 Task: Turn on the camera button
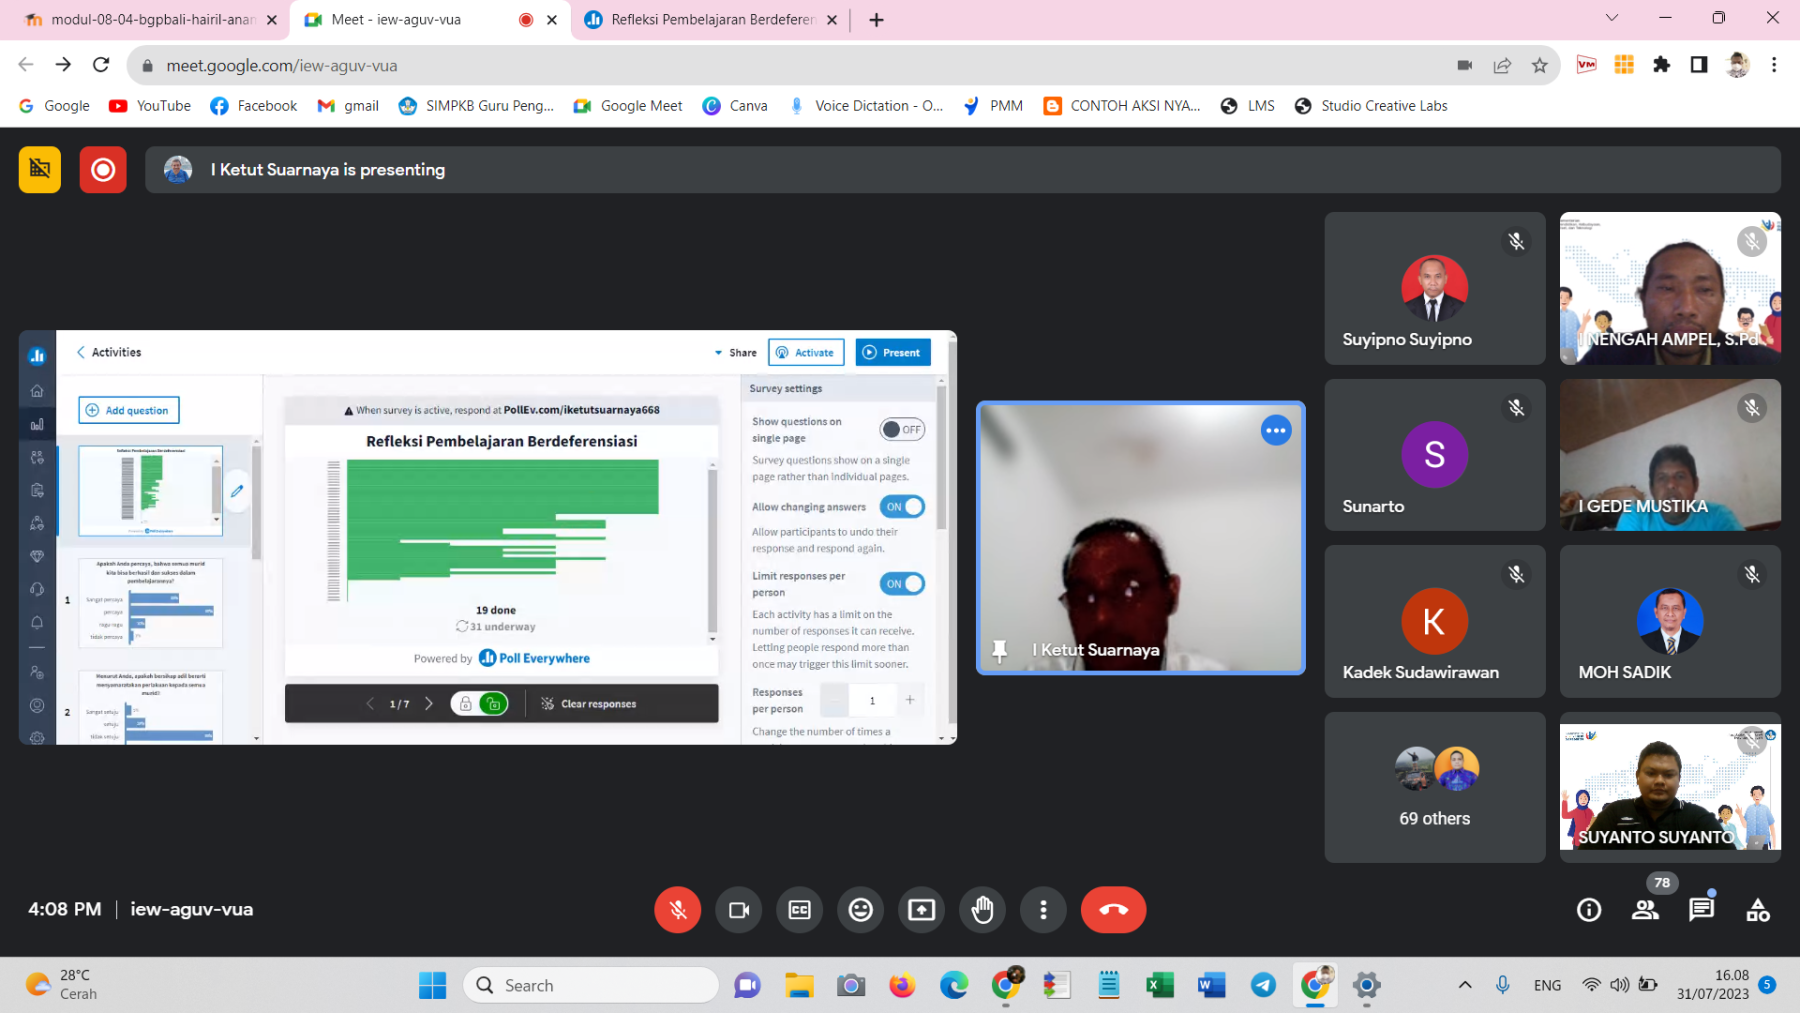pyautogui.click(x=739, y=910)
